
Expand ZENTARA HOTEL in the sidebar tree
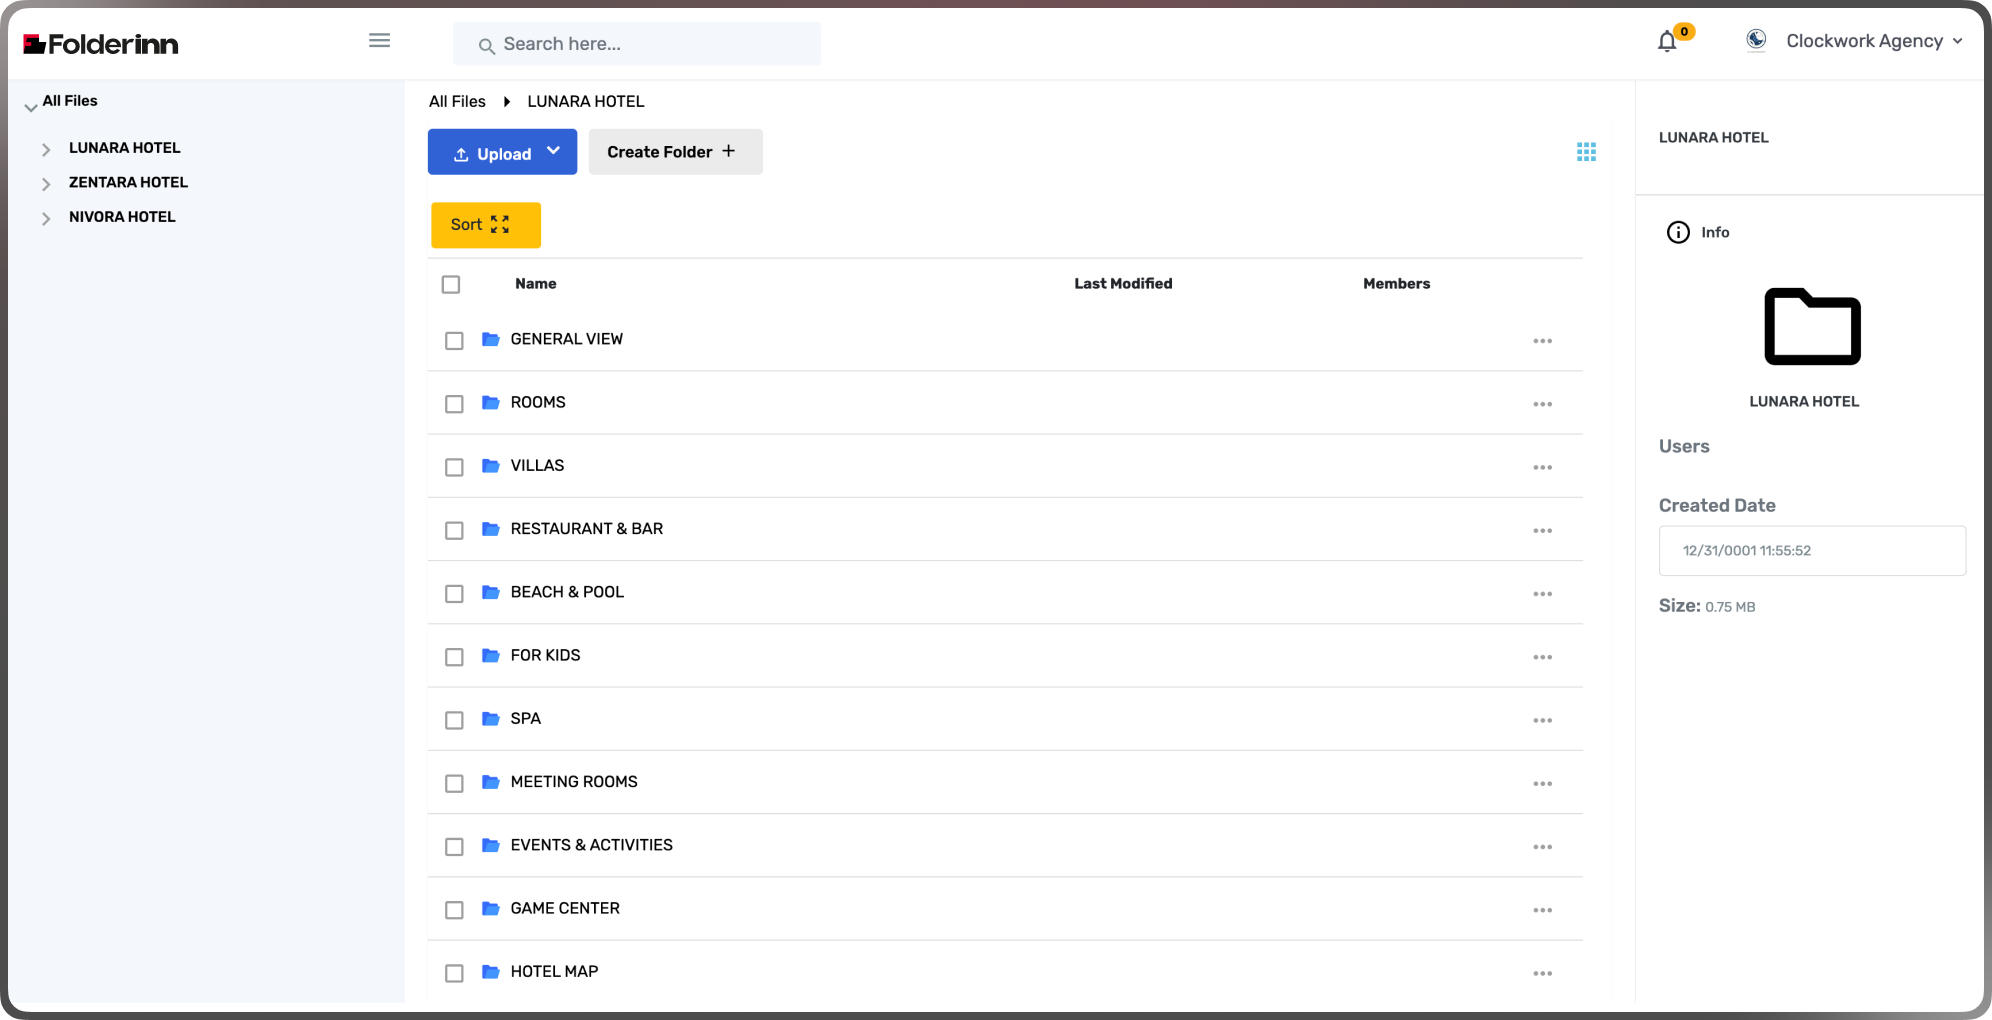pos(46,184)
